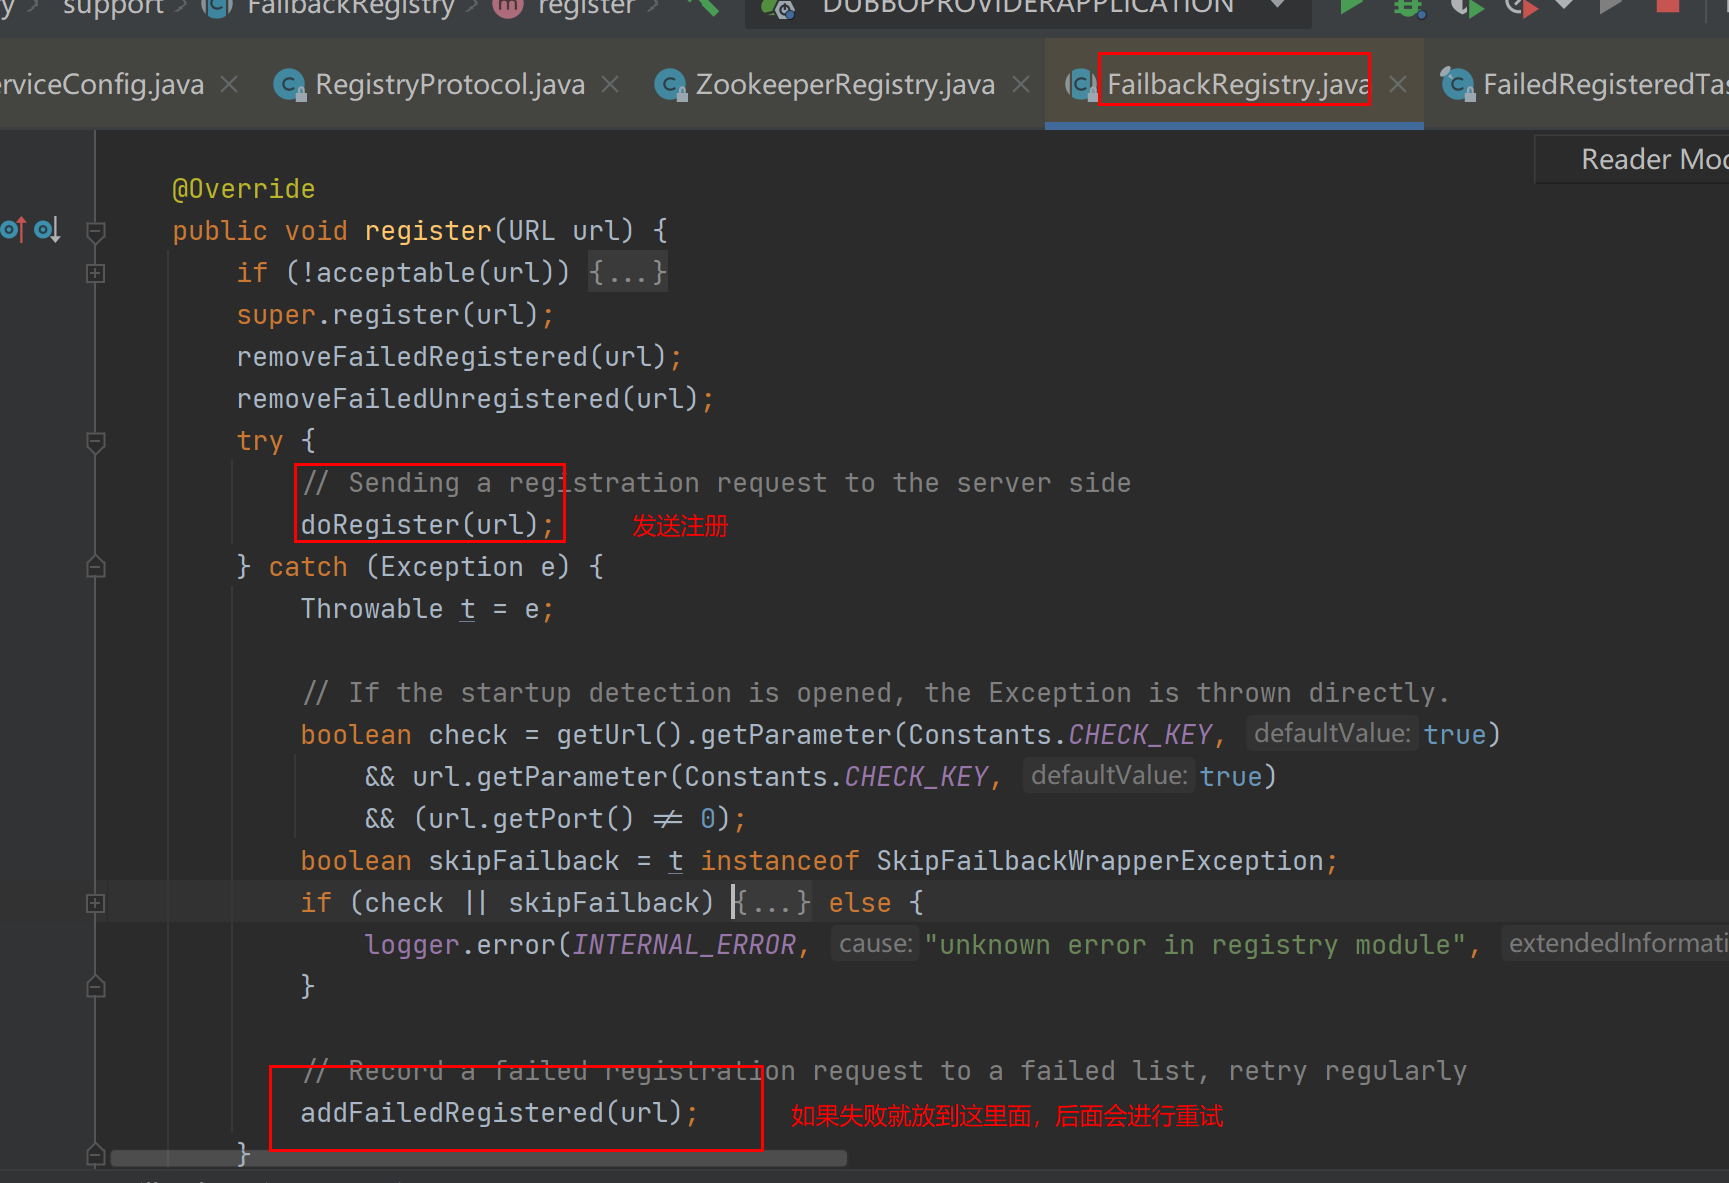Click the defaultValue hint on the boolean check line

tap(1332, 734)
